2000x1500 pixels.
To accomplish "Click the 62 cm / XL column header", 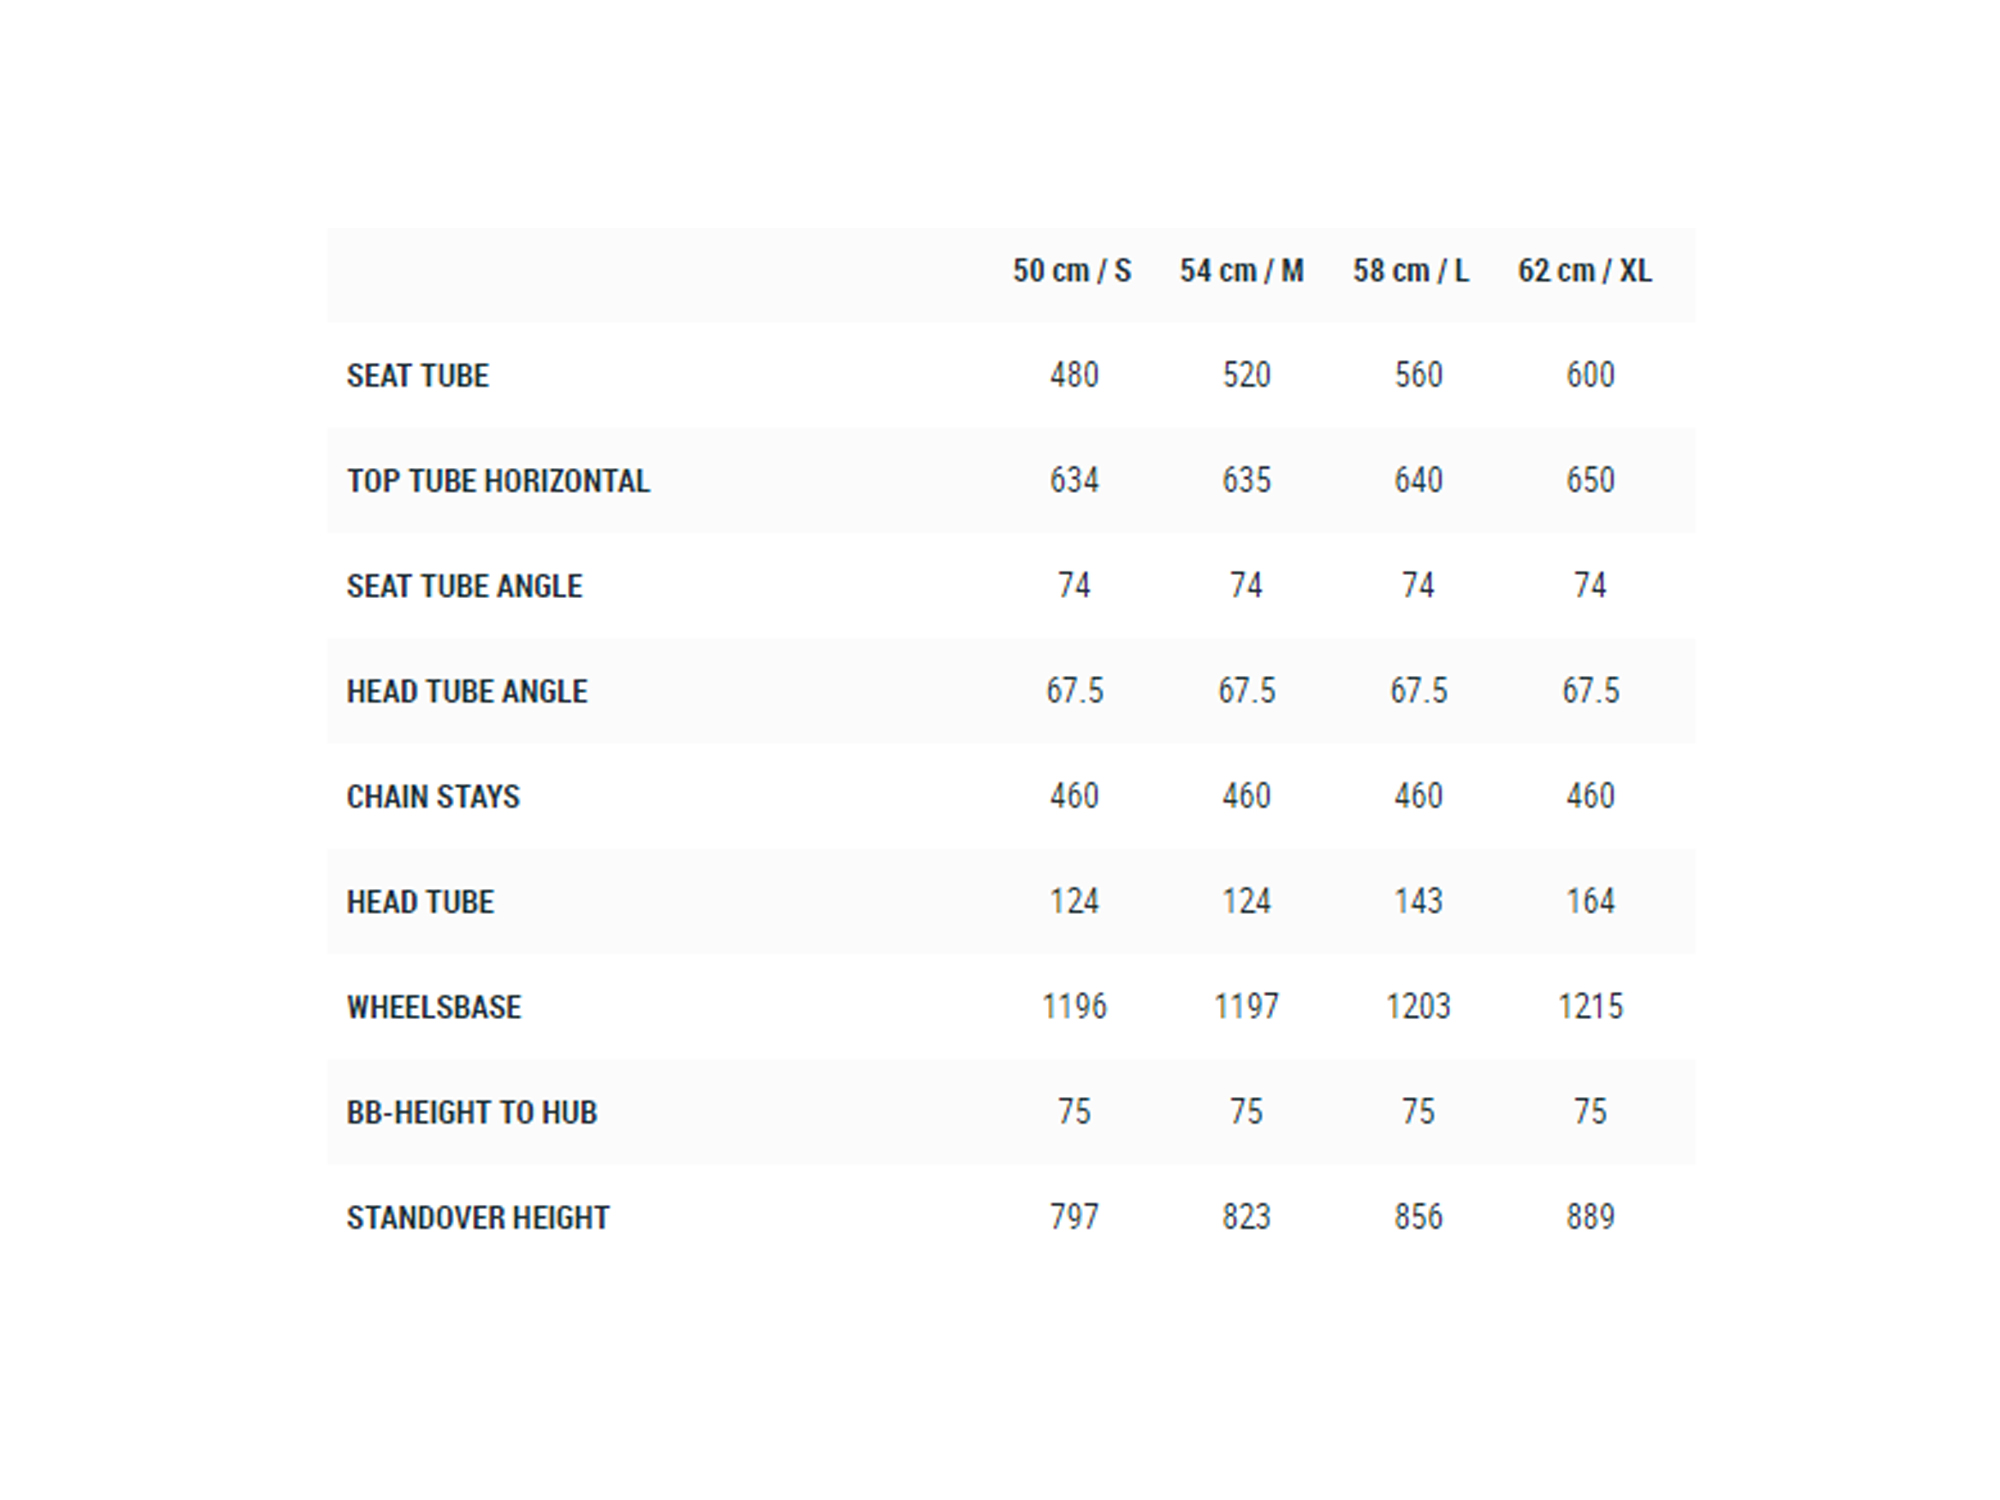I will [x=1585, y=271].
